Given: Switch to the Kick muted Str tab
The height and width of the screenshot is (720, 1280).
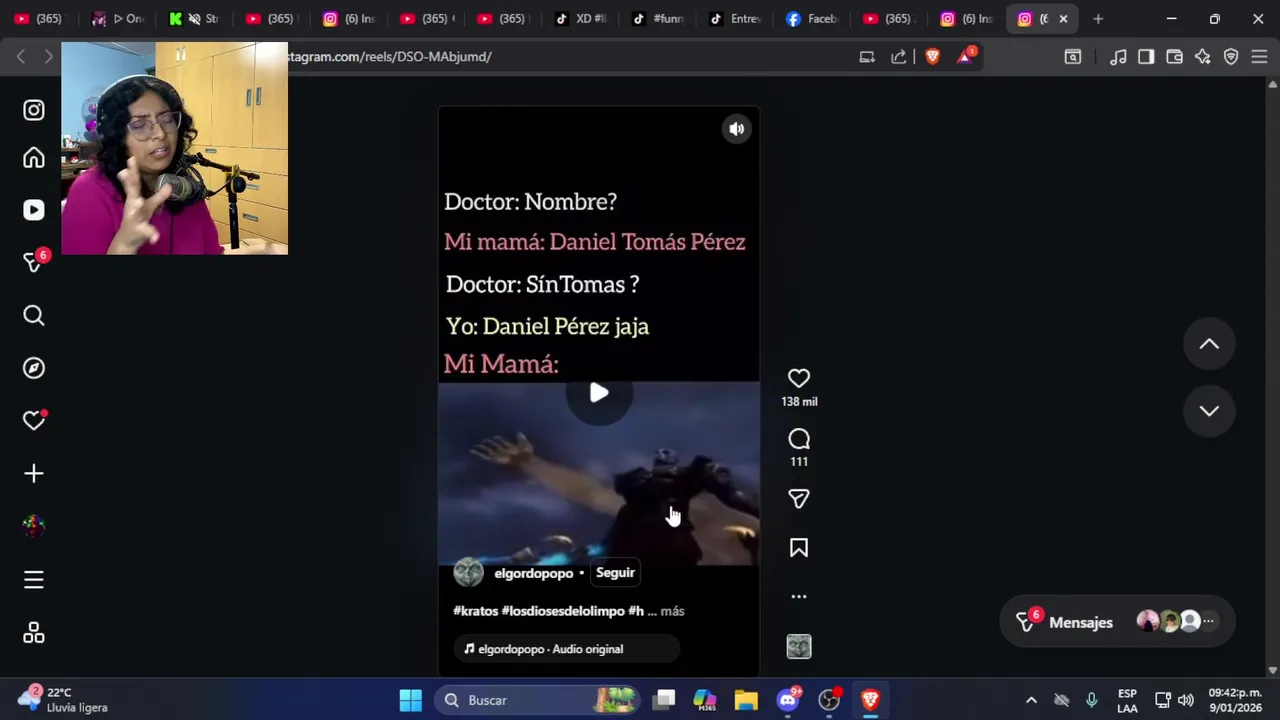Looking at the screenshot, I should pyautogui.click(x=195, y=19).
